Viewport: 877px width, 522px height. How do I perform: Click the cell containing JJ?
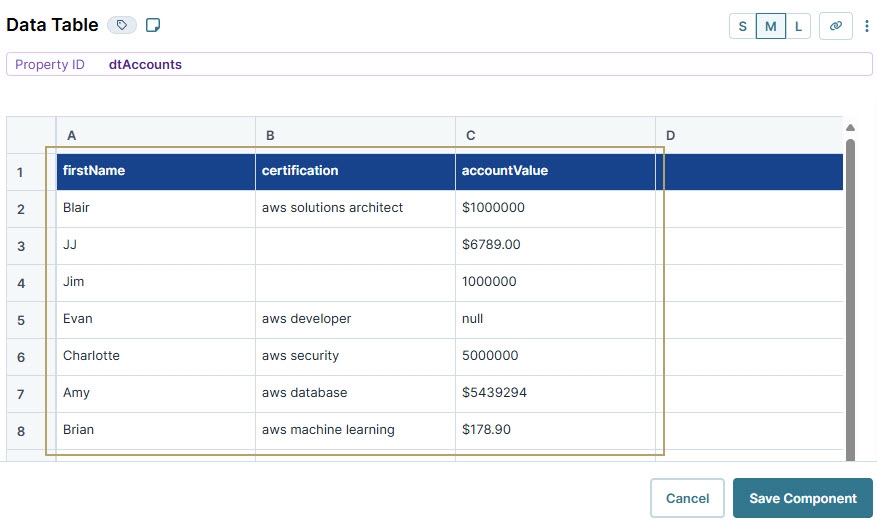coord(155,246)
